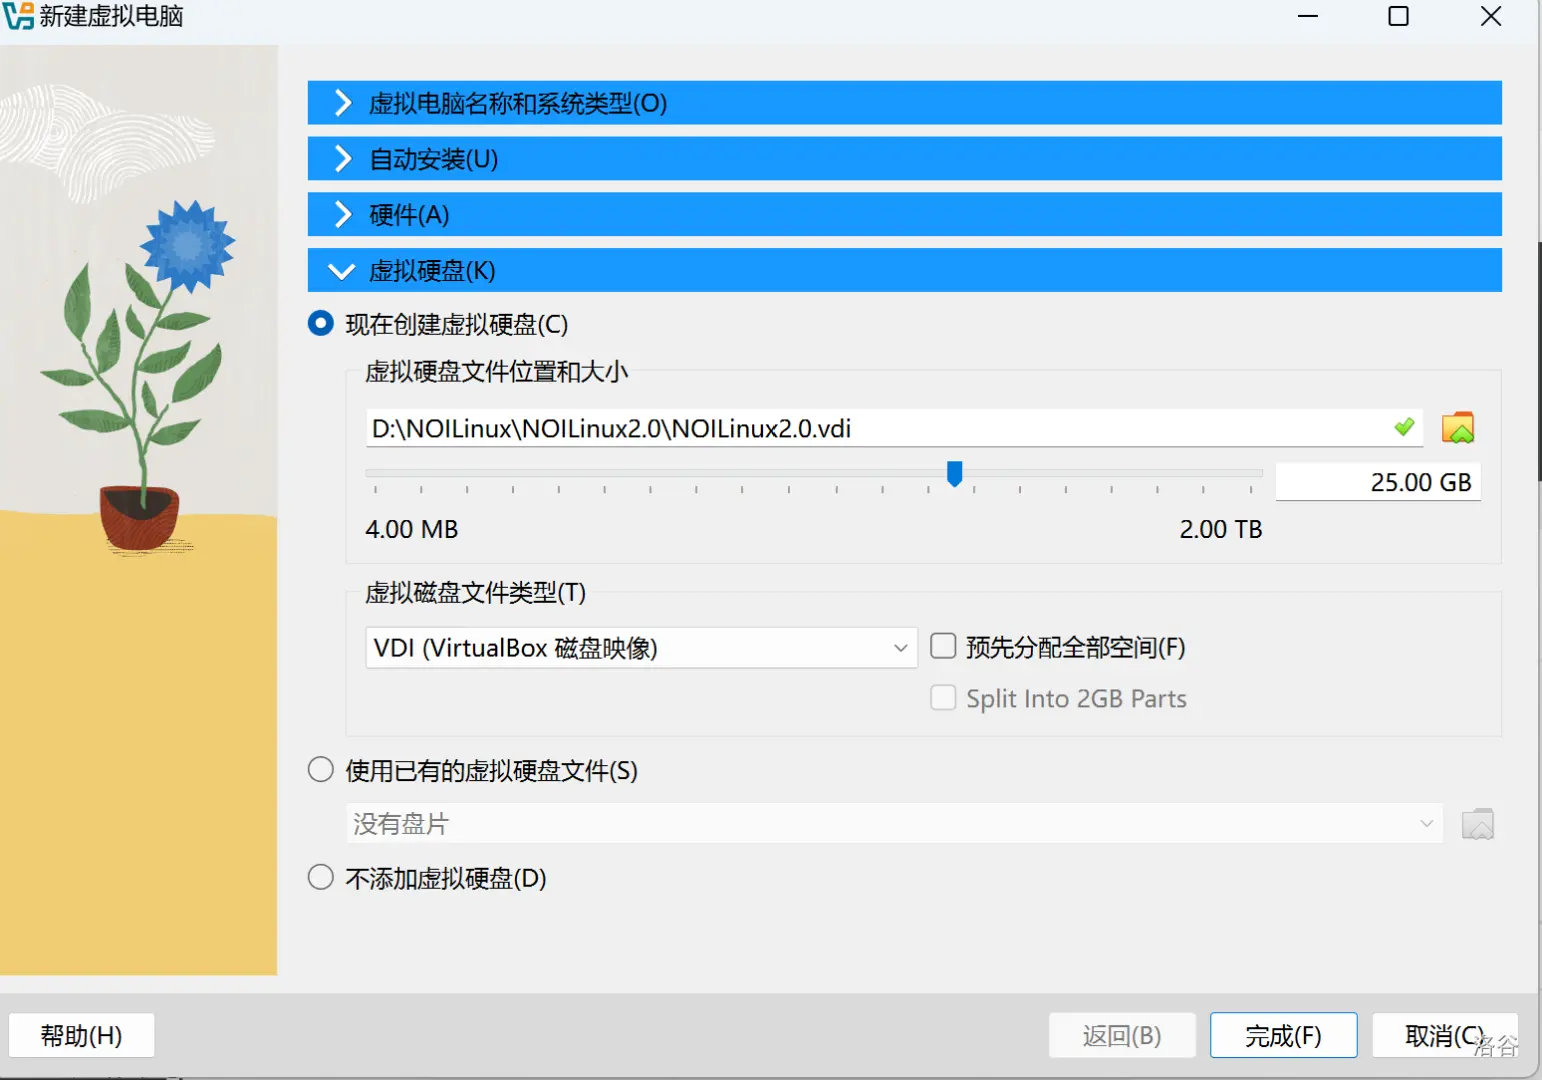Expand 虚拟电脑名称和系统类型 section

[343, 103]
